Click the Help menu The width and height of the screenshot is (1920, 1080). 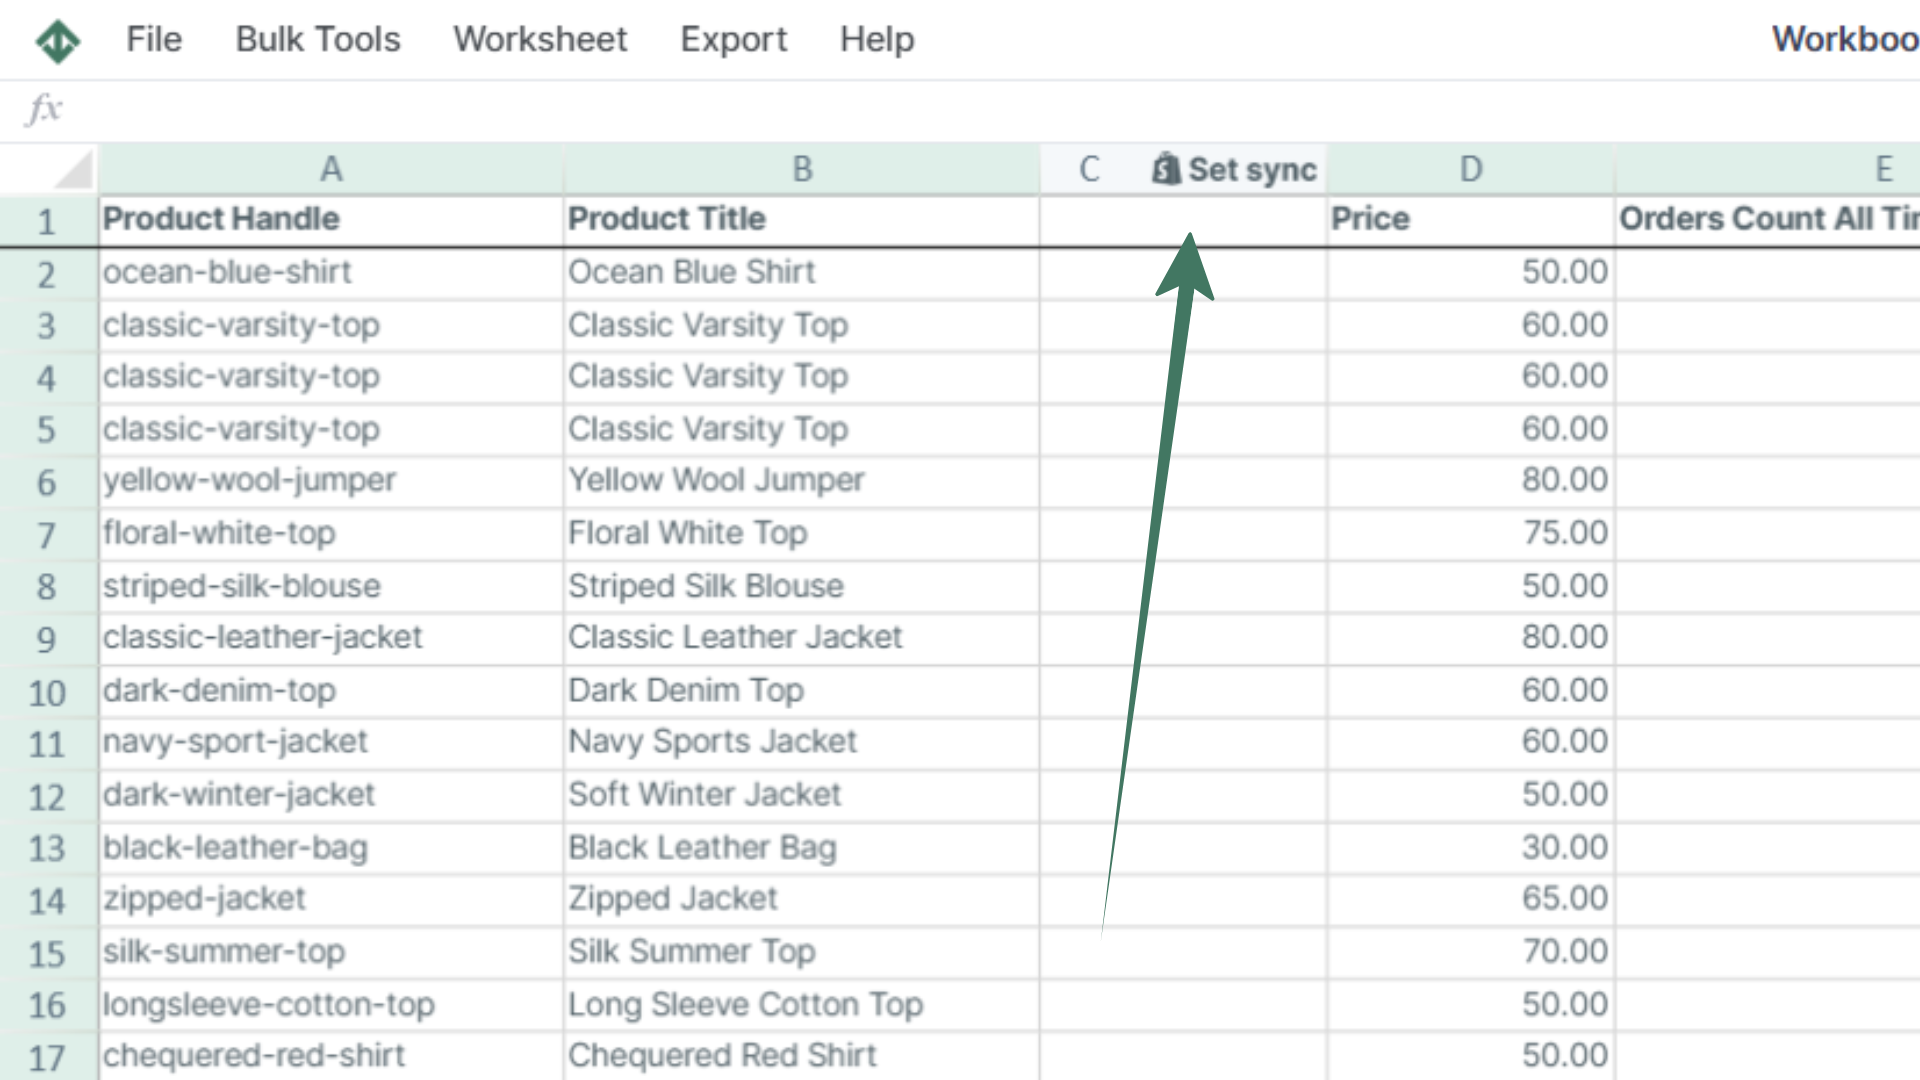click(877, 40)
